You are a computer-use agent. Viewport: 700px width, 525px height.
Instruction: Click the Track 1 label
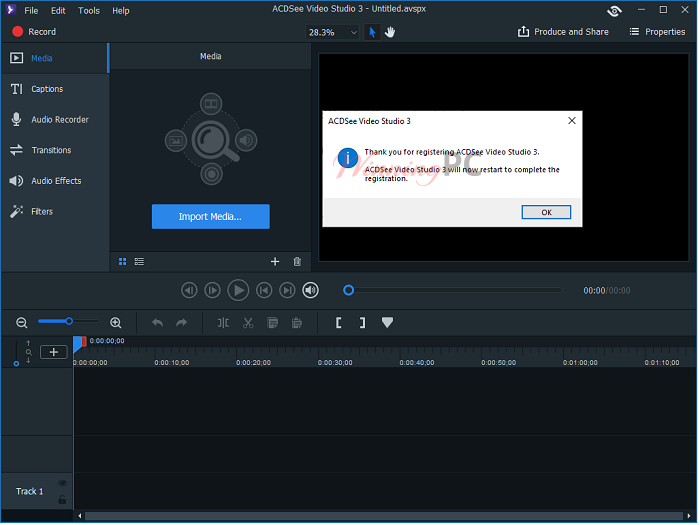pos(29,492)
